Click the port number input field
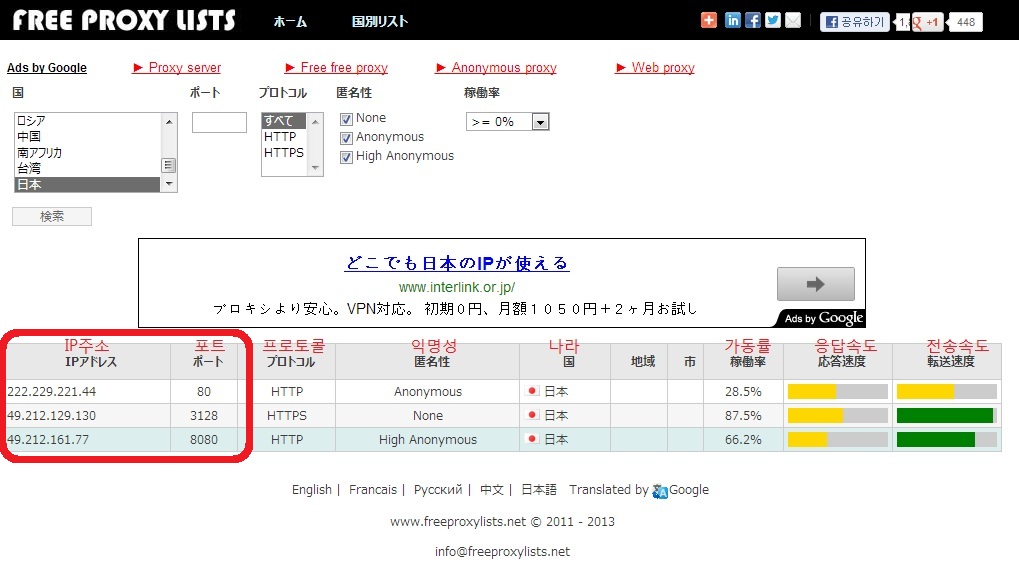This screenshot has height=573, width=1019. 219,122
